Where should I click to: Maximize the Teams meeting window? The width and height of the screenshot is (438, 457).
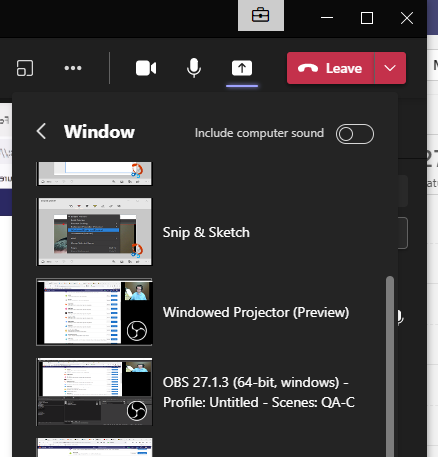367,18
